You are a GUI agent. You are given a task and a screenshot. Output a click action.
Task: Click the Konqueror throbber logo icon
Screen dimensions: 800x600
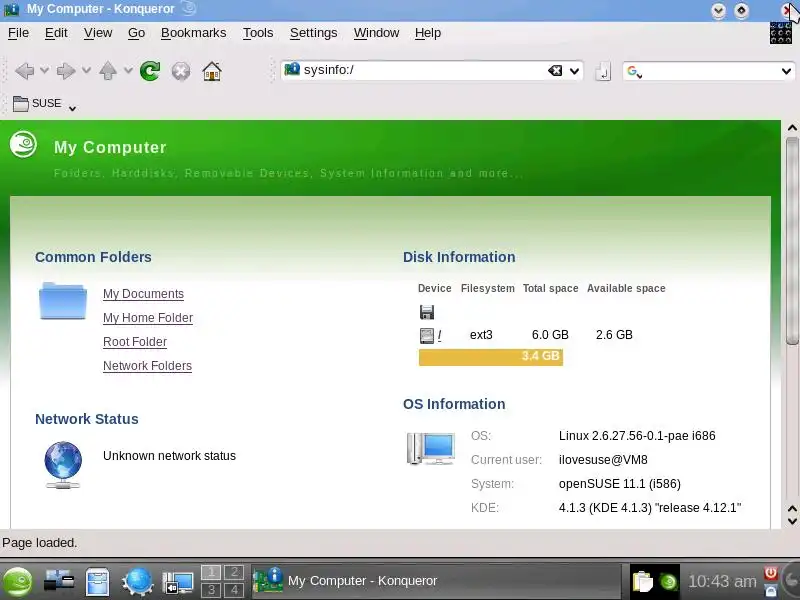pos(781,34)
